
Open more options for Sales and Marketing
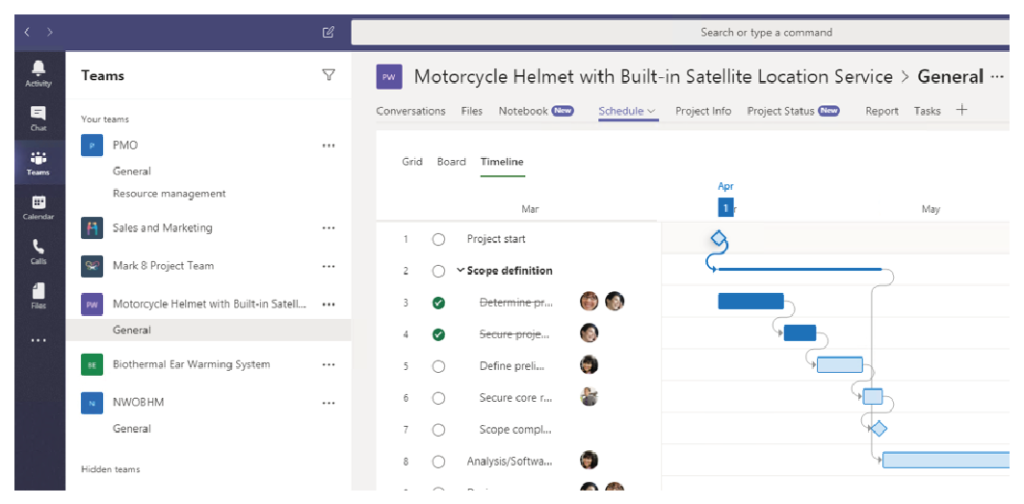click(x=328, y=228)
